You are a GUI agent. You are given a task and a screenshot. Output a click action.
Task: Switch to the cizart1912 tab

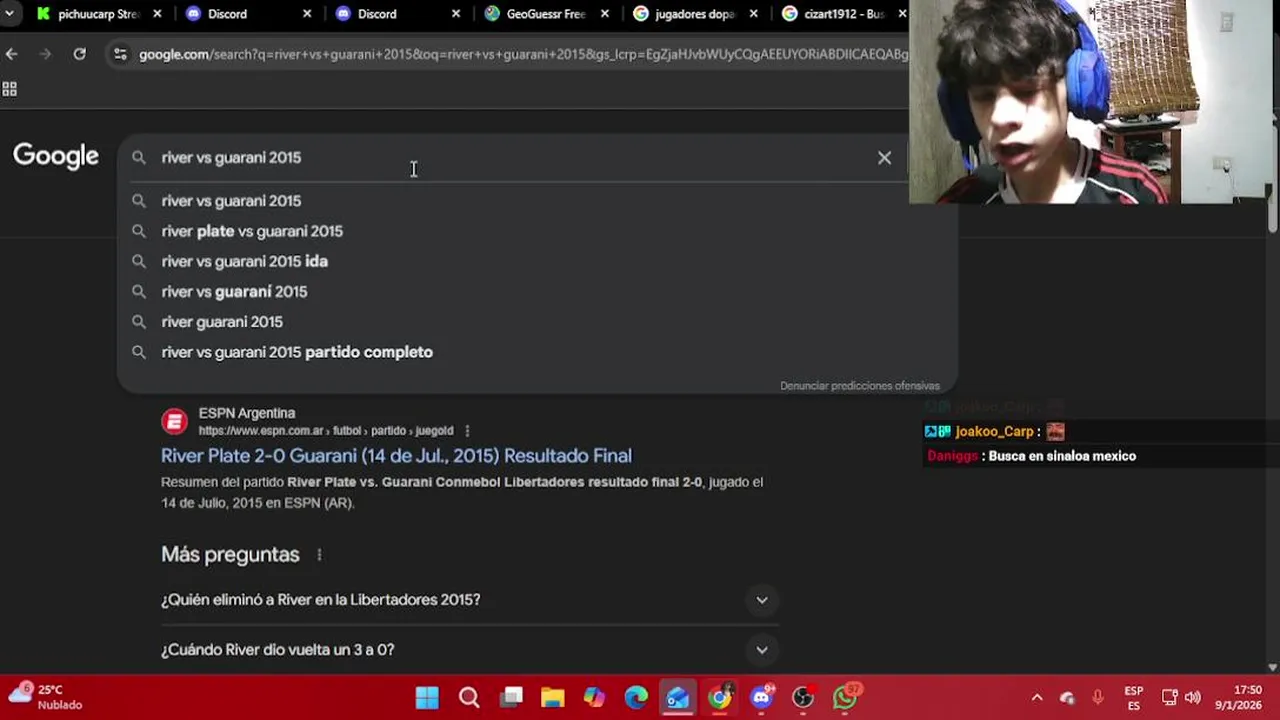pos(843,14)
